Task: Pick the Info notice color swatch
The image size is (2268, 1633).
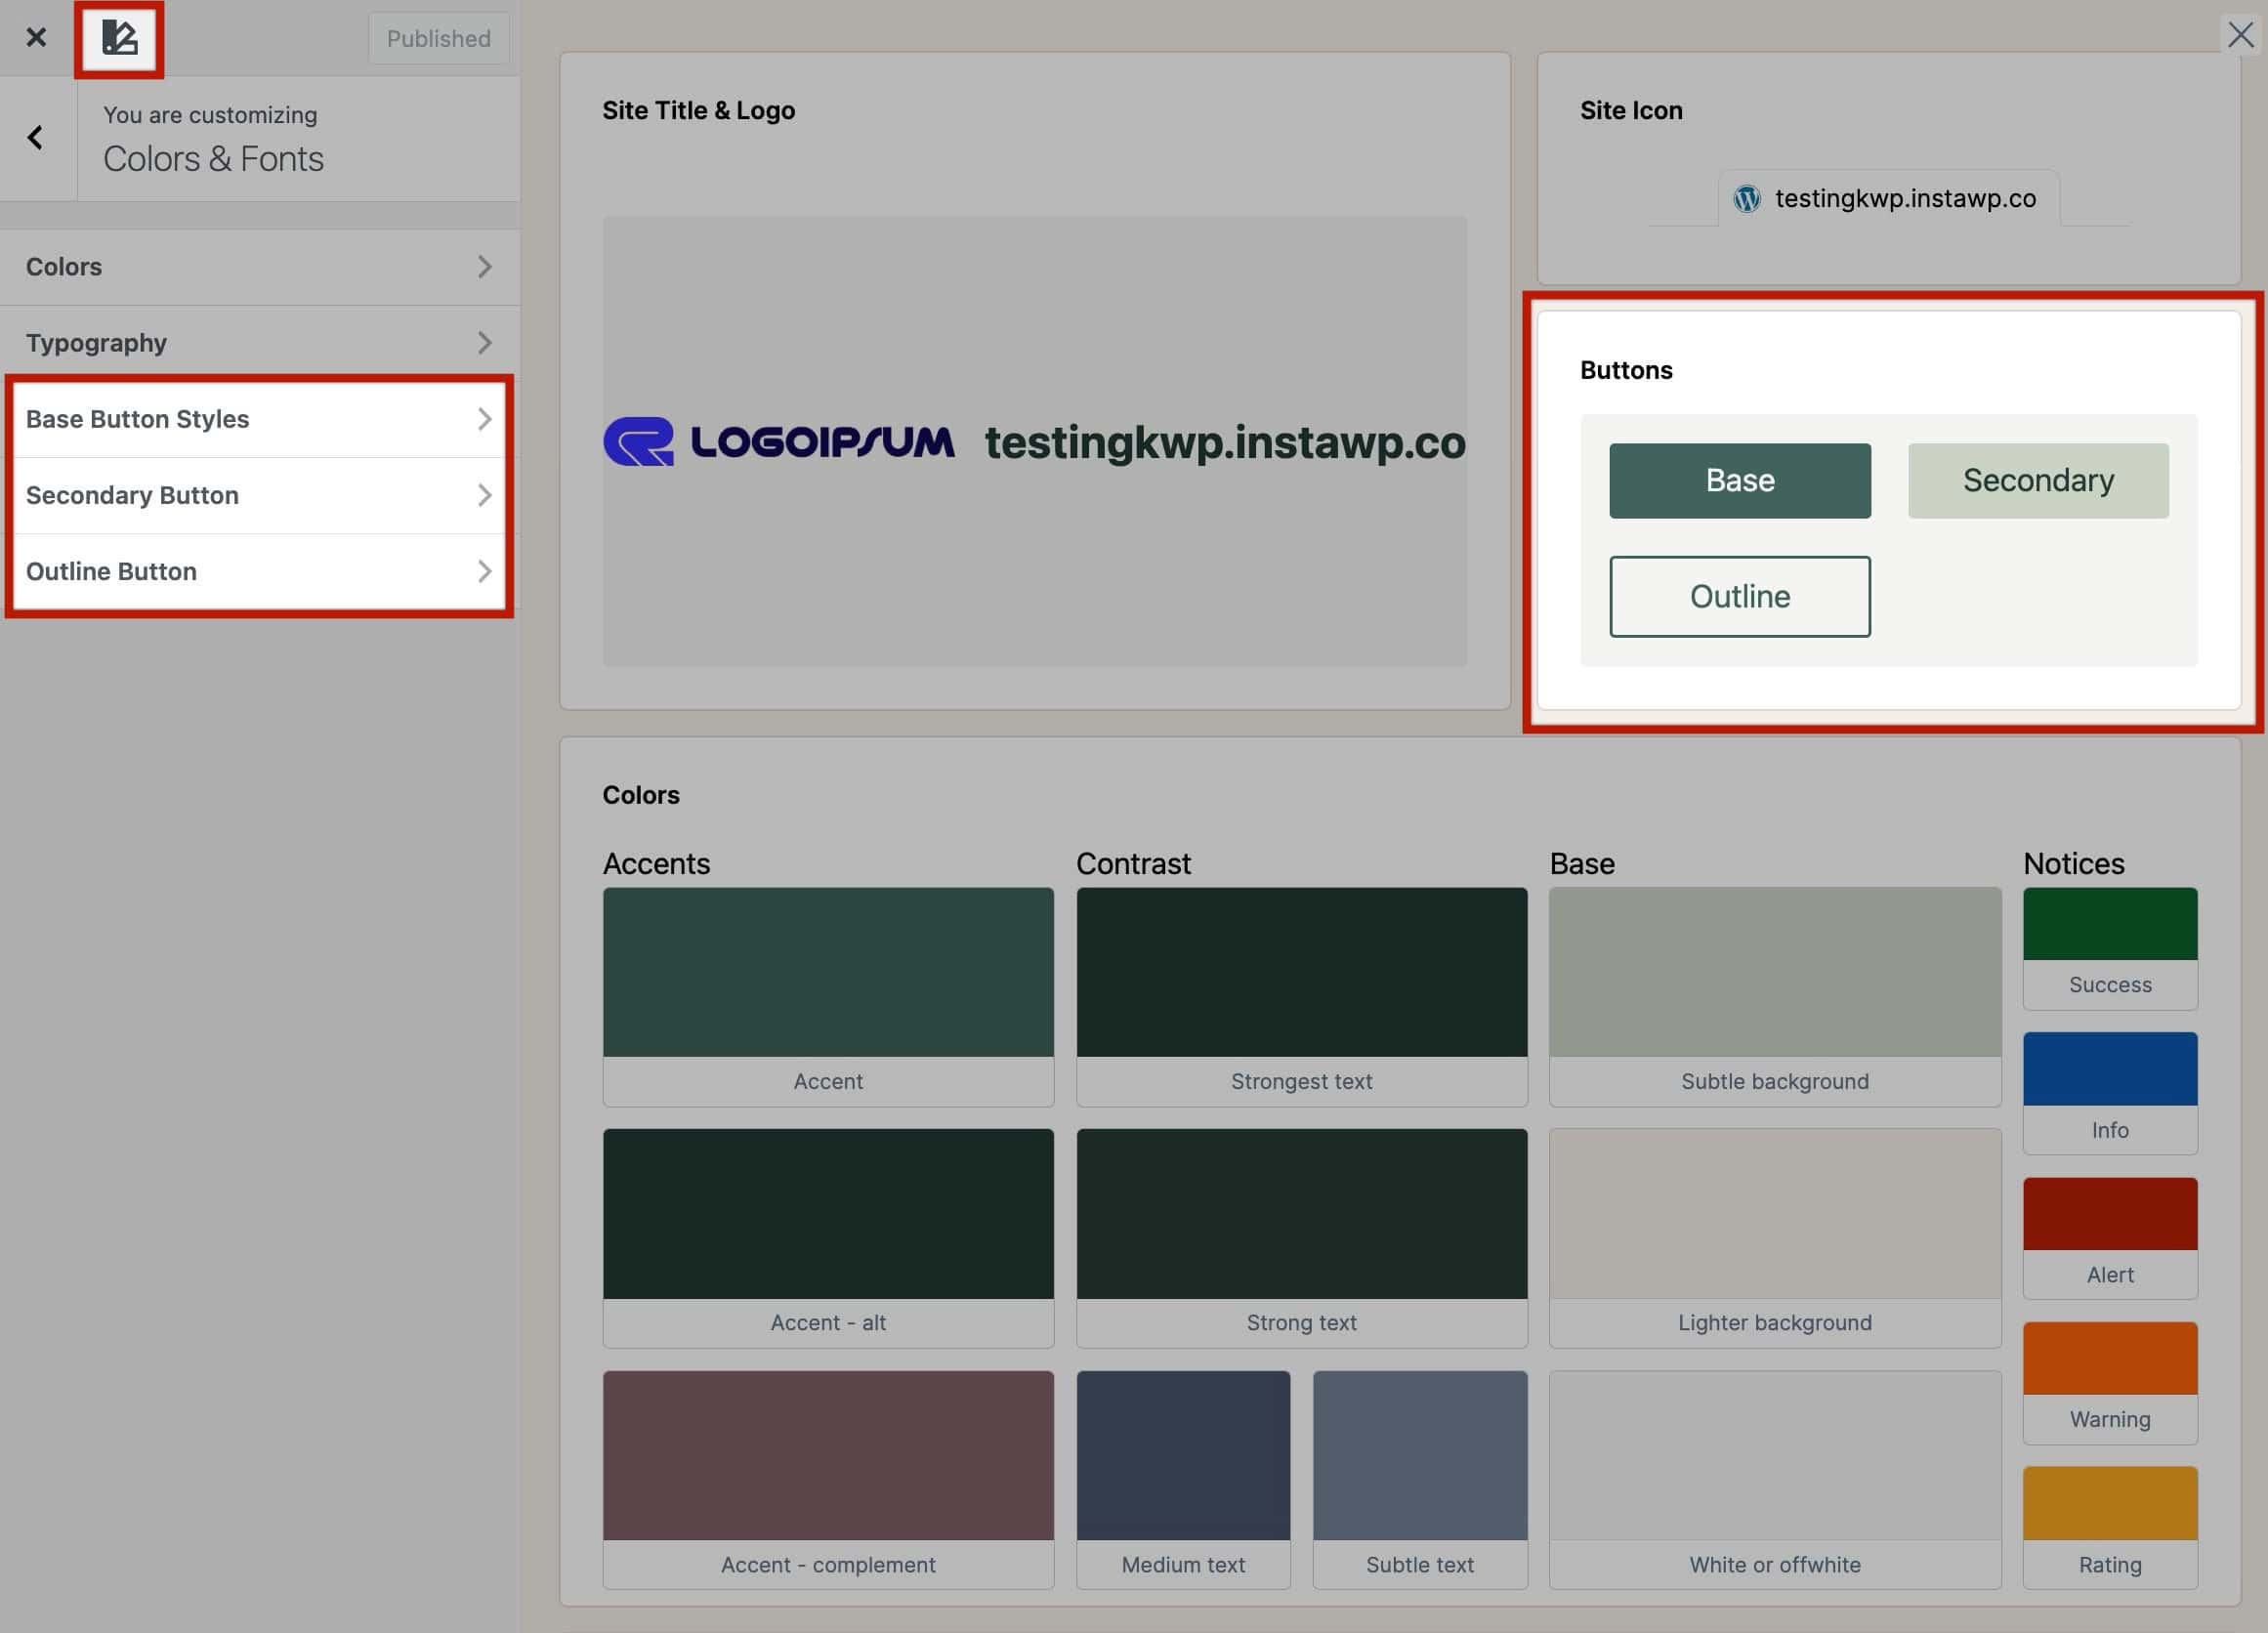Action: click(2109, 1069)
